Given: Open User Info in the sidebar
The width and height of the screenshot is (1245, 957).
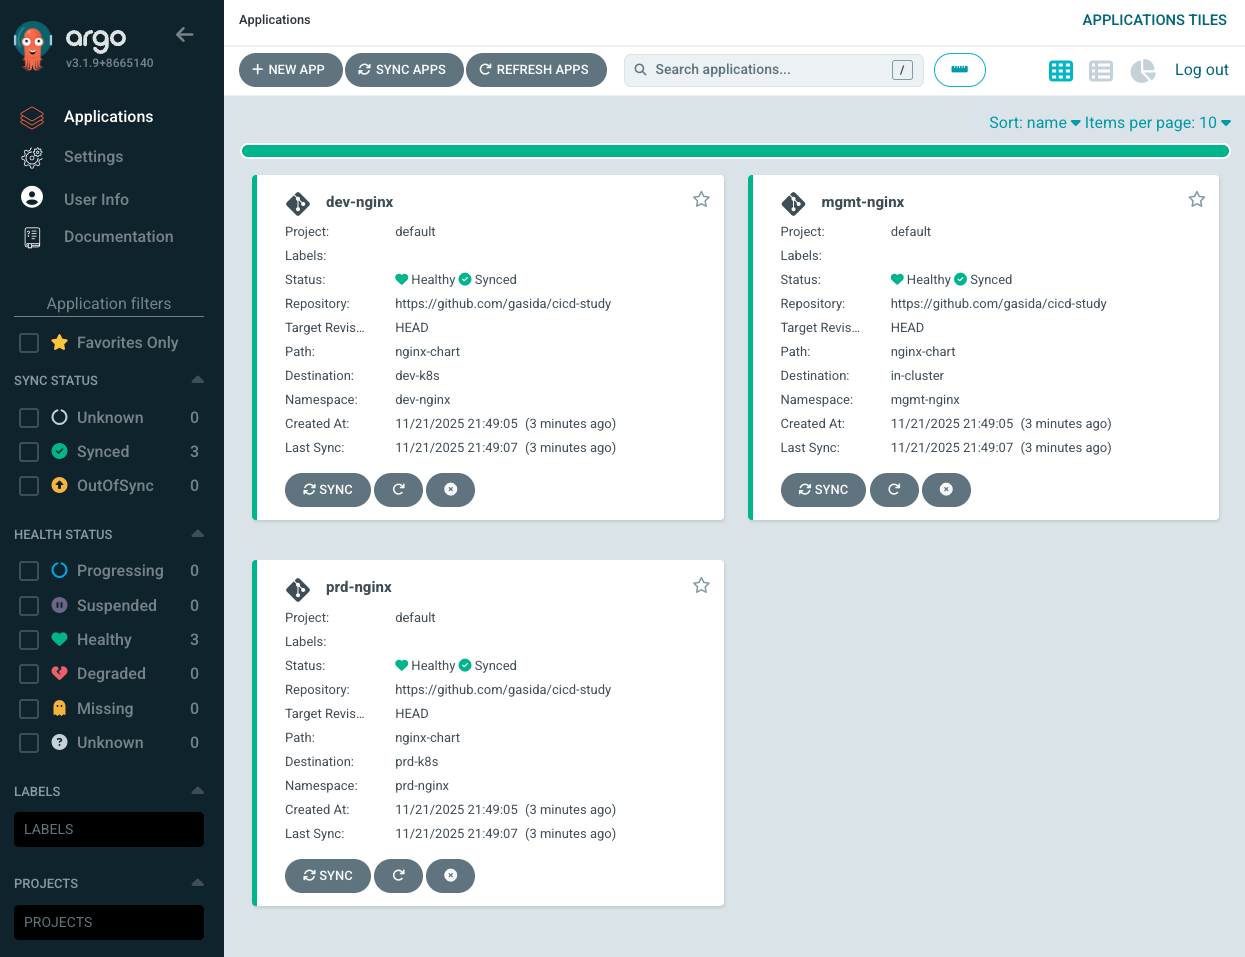Looking at the screenshot, I should (96, 200).
